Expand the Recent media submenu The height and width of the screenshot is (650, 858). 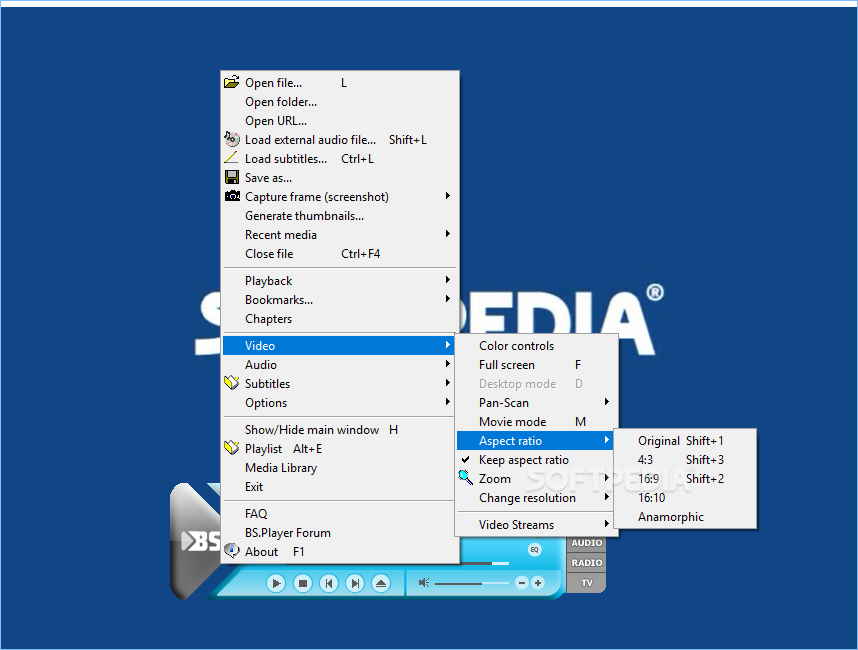click(339, 235)
